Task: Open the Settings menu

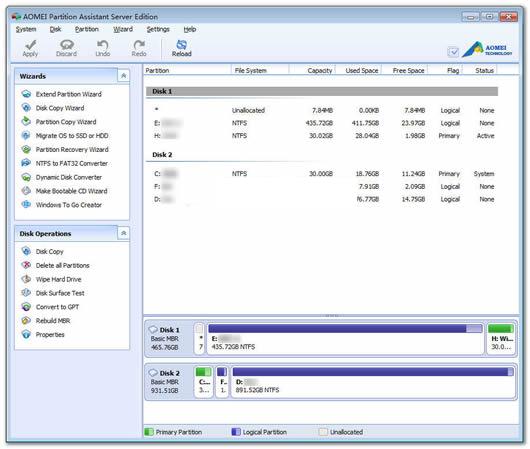Action: coord(158,29)
